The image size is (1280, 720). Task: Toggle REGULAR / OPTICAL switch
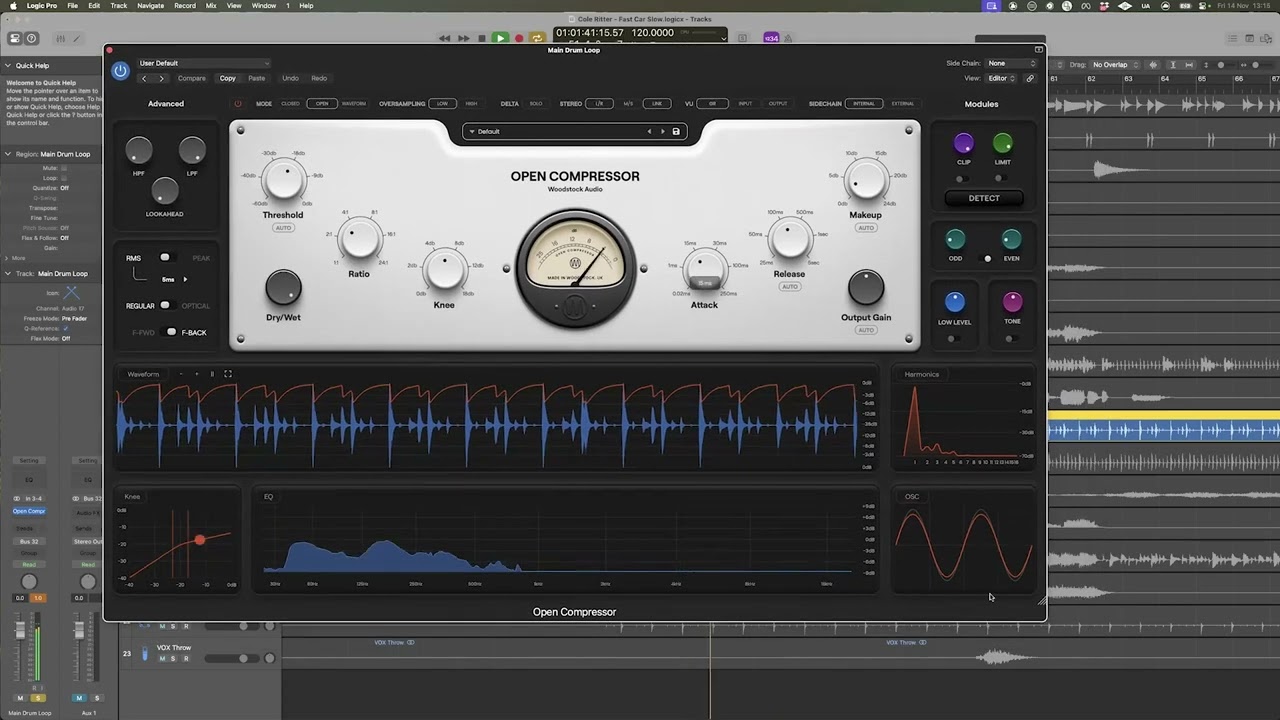pos(167,305)
